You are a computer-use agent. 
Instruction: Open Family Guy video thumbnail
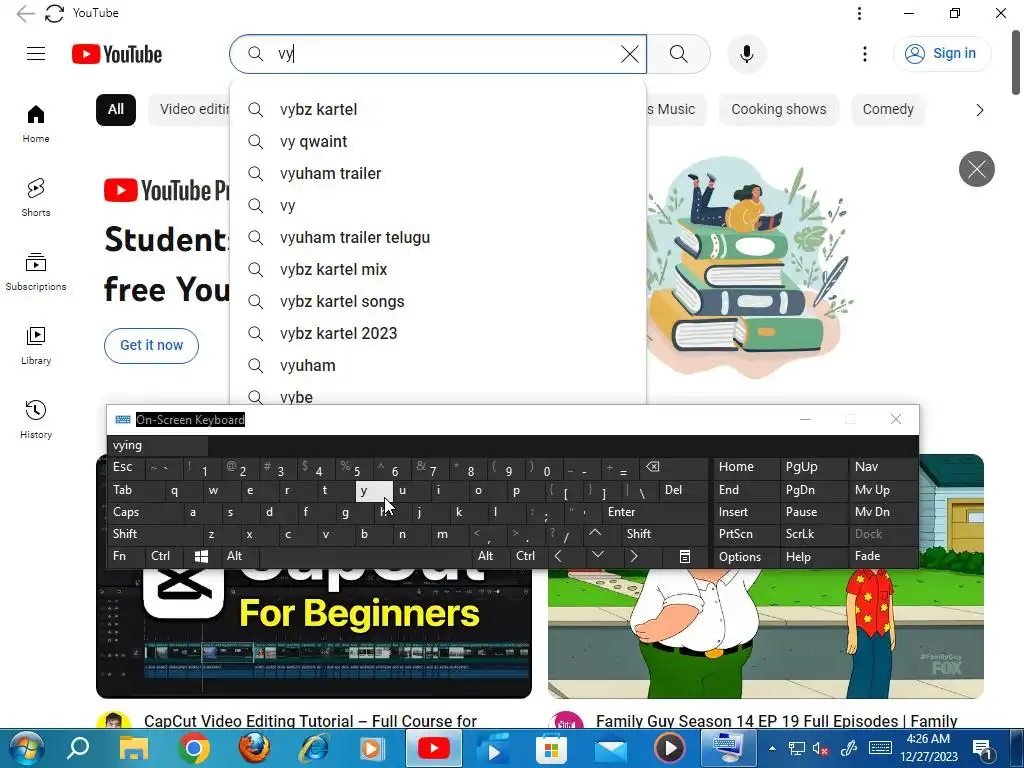(765, 632)
